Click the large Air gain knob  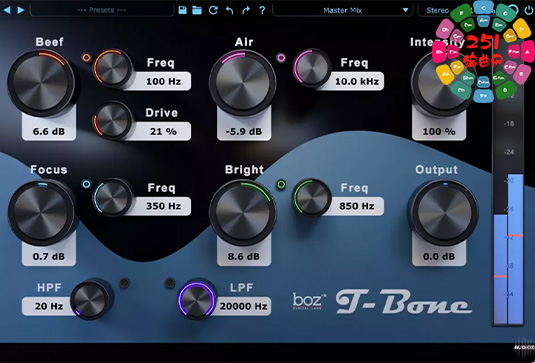243,83
